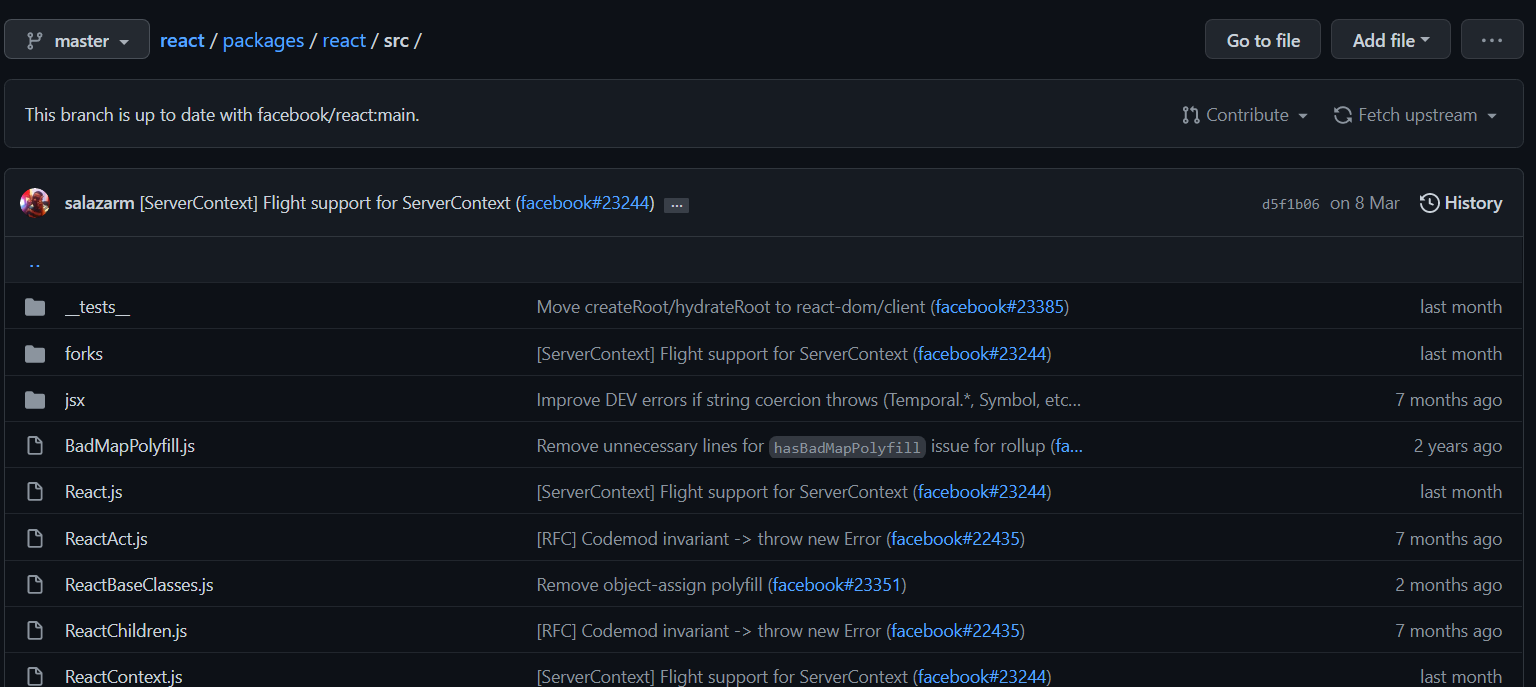1536x687 pixels.
Task: Open ReactBaseClasses.js file
Action: coord(139,585)
